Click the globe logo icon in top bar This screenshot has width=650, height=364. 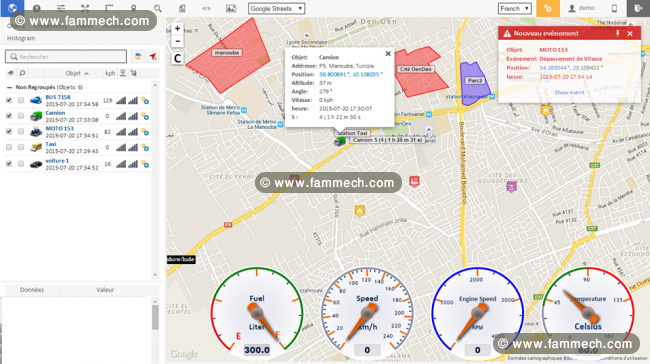click(12, 8)
